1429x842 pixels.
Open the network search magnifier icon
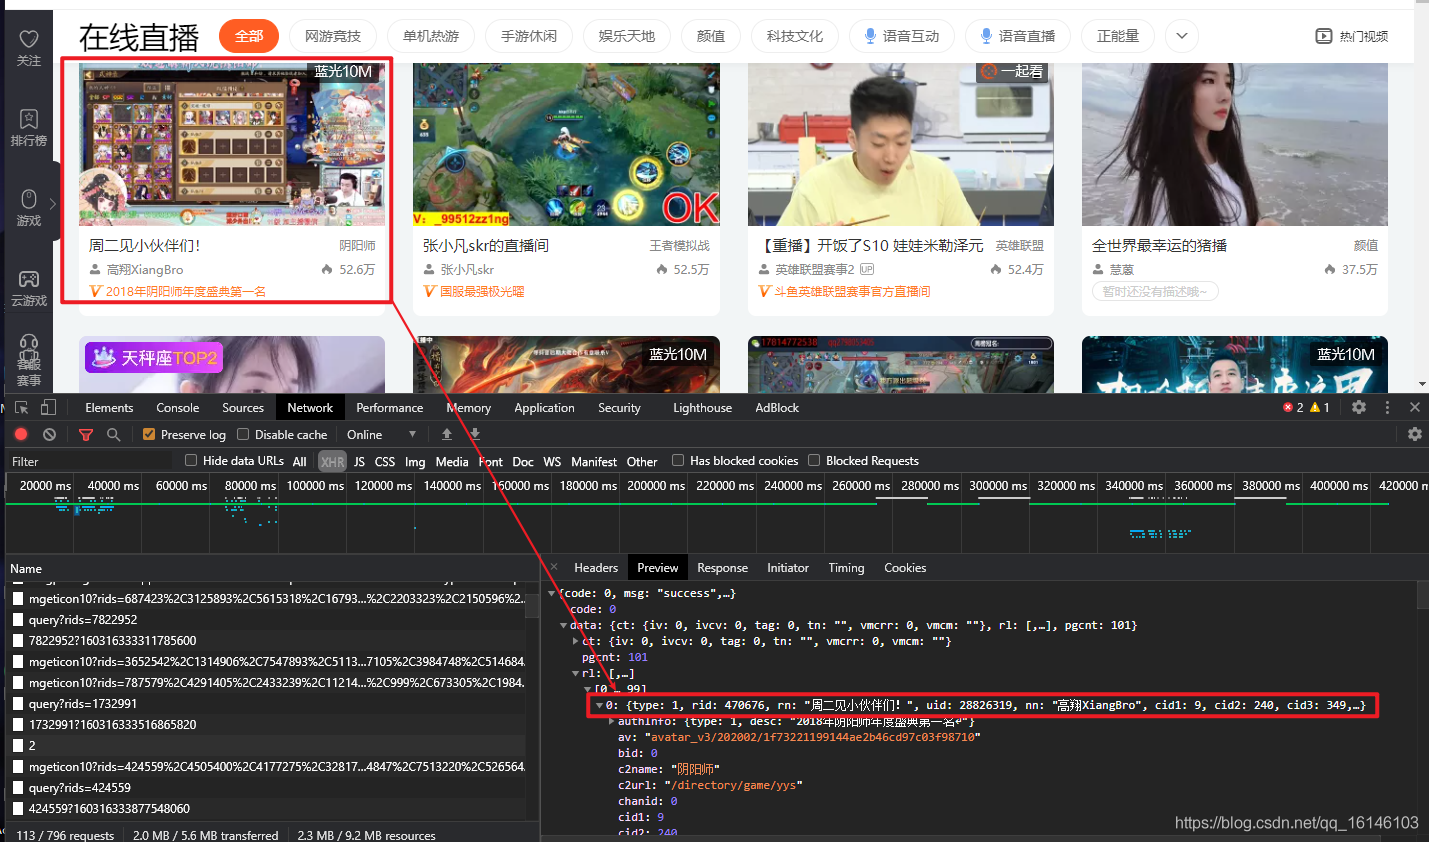point(114,434)
